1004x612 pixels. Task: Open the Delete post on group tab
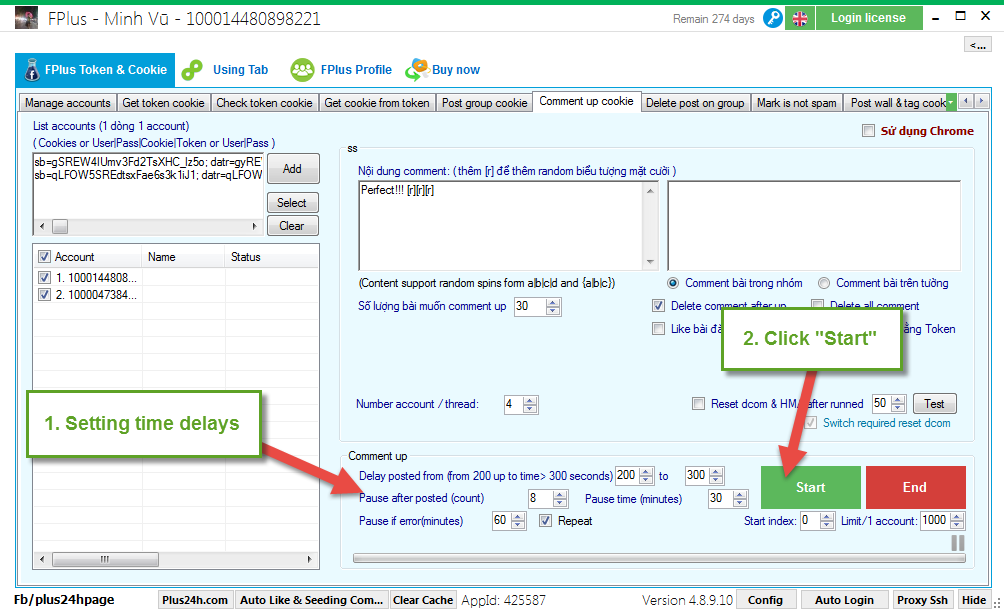pos(694,102)
